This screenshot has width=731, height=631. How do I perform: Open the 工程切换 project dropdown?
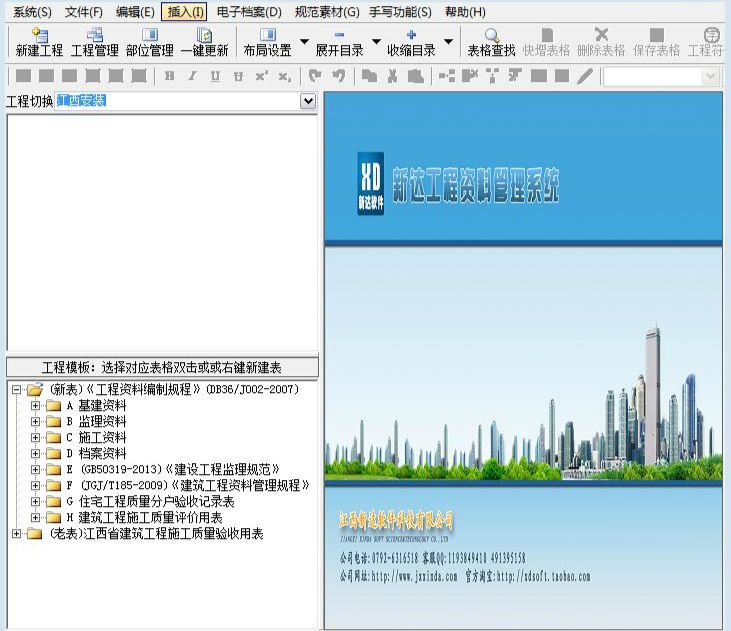click(x=308, y=101)
